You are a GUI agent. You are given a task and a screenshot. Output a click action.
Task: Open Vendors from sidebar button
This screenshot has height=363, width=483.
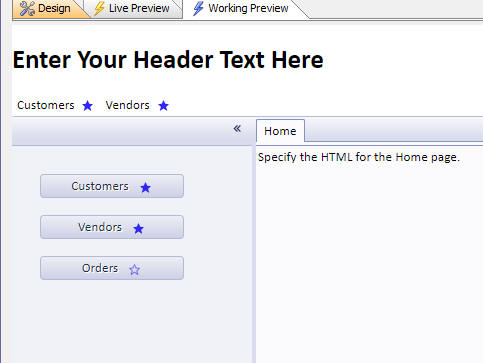tap(112, 227)
